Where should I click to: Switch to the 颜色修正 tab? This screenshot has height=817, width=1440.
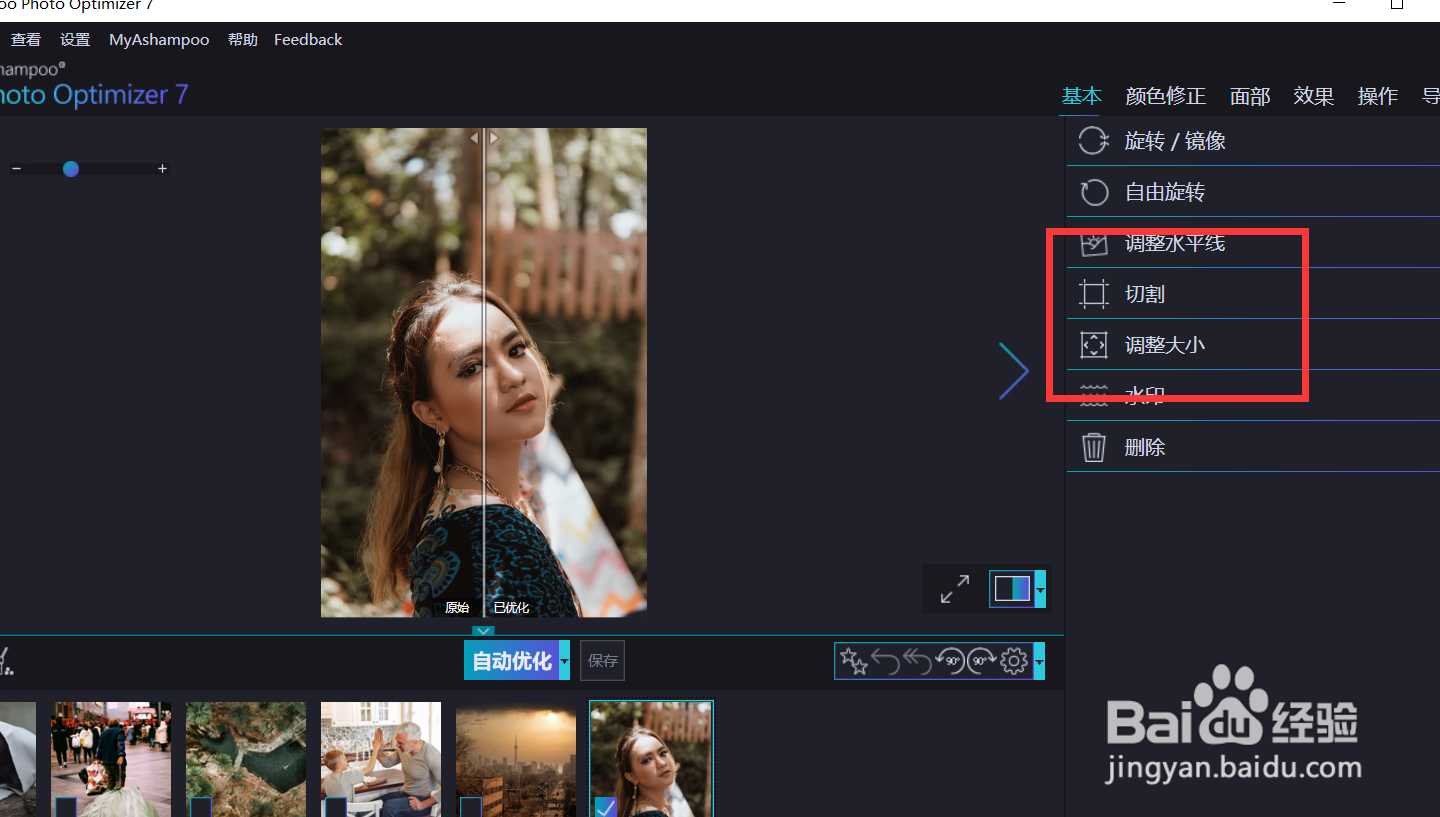click(x=1165, y=96)
